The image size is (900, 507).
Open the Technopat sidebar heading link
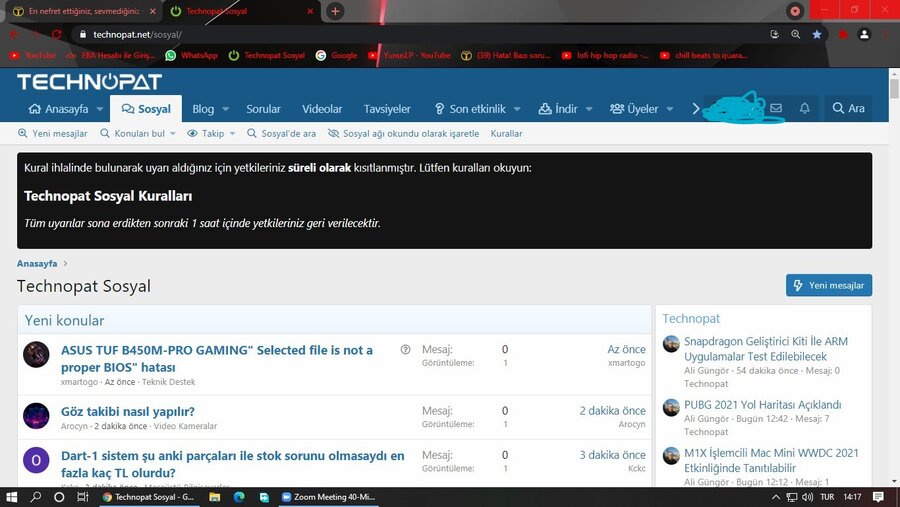tap(690, 319)
